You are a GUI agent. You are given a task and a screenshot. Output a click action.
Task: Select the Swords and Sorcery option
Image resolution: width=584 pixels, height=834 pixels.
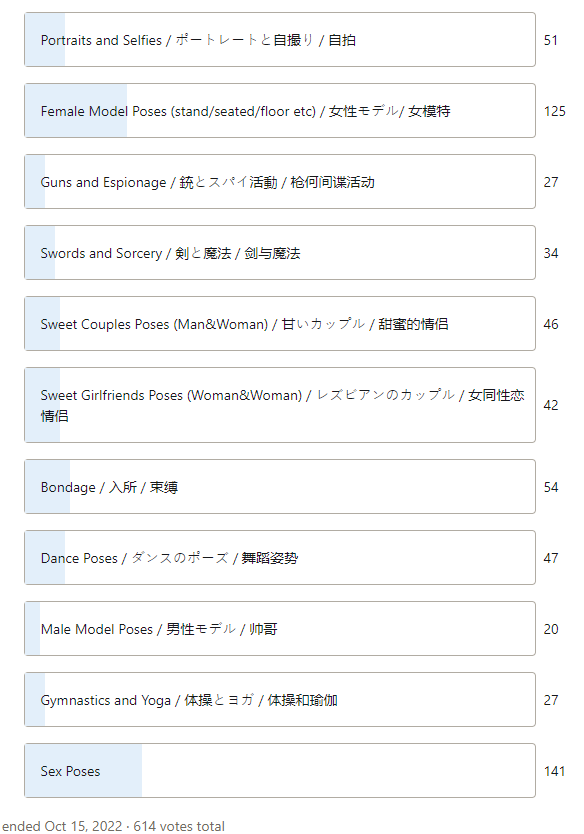click(x=280, y=253)
